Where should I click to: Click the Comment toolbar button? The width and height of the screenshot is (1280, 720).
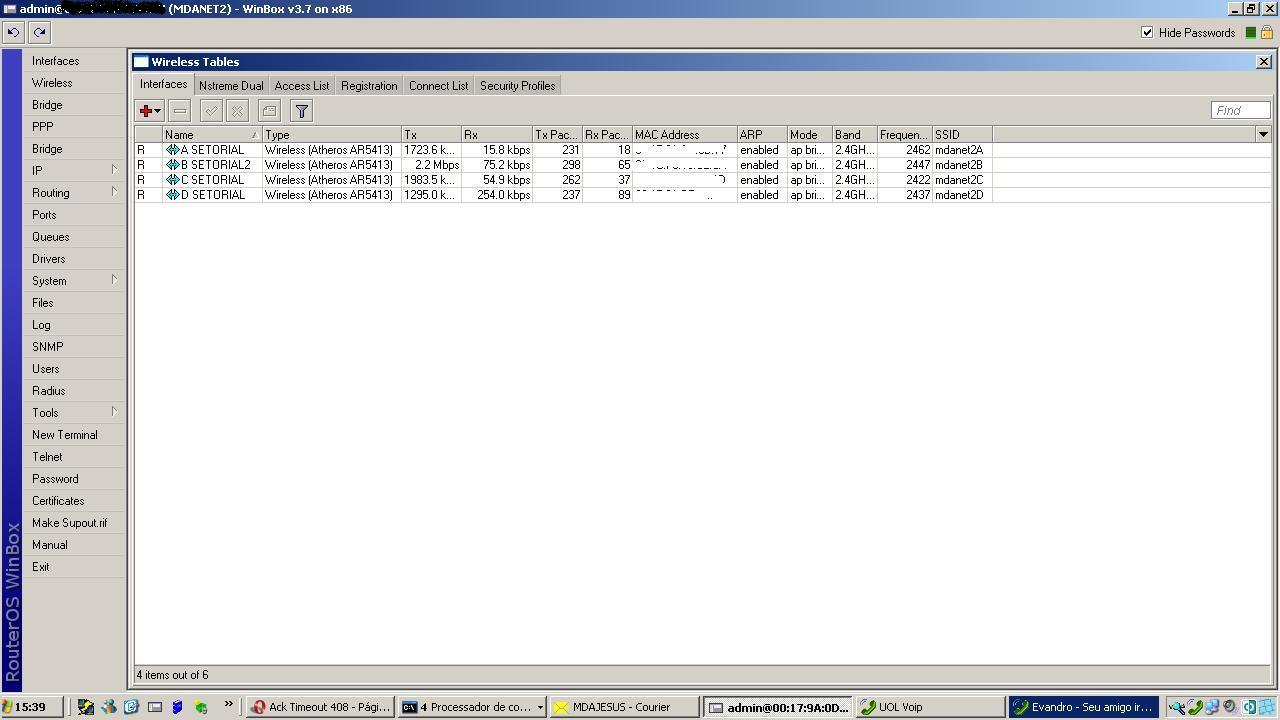coord(269,111)
